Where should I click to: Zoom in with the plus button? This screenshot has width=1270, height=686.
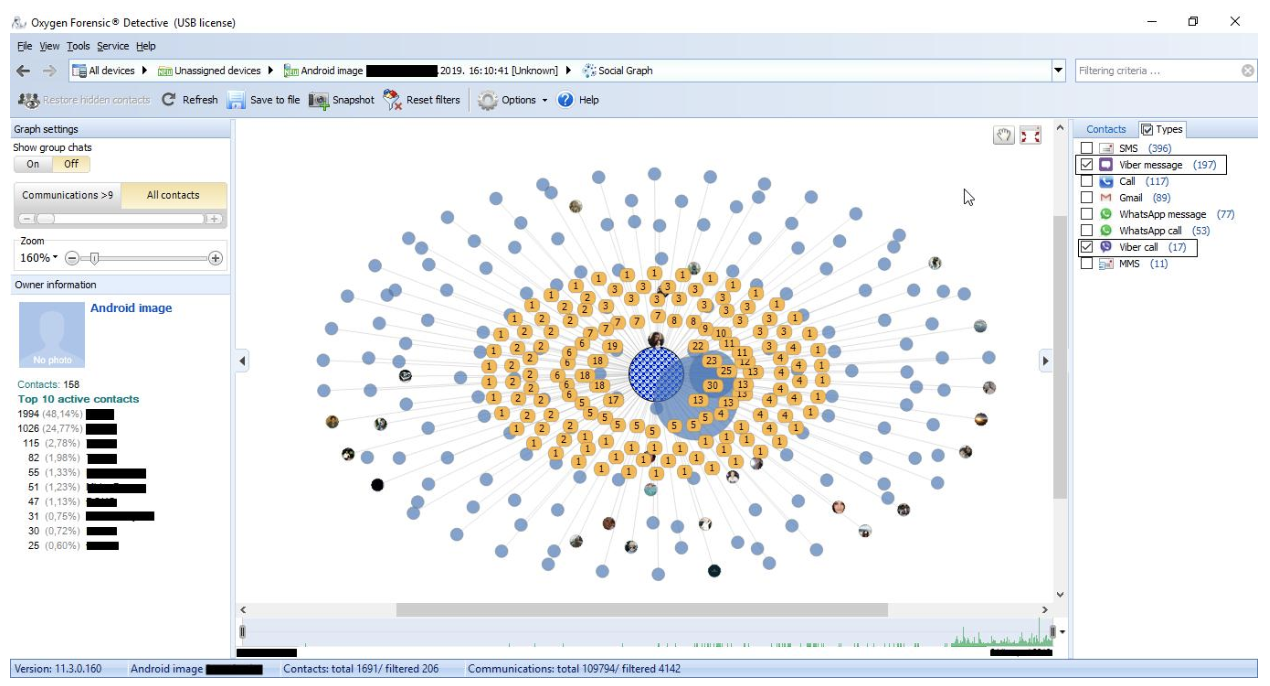(215, 258)
